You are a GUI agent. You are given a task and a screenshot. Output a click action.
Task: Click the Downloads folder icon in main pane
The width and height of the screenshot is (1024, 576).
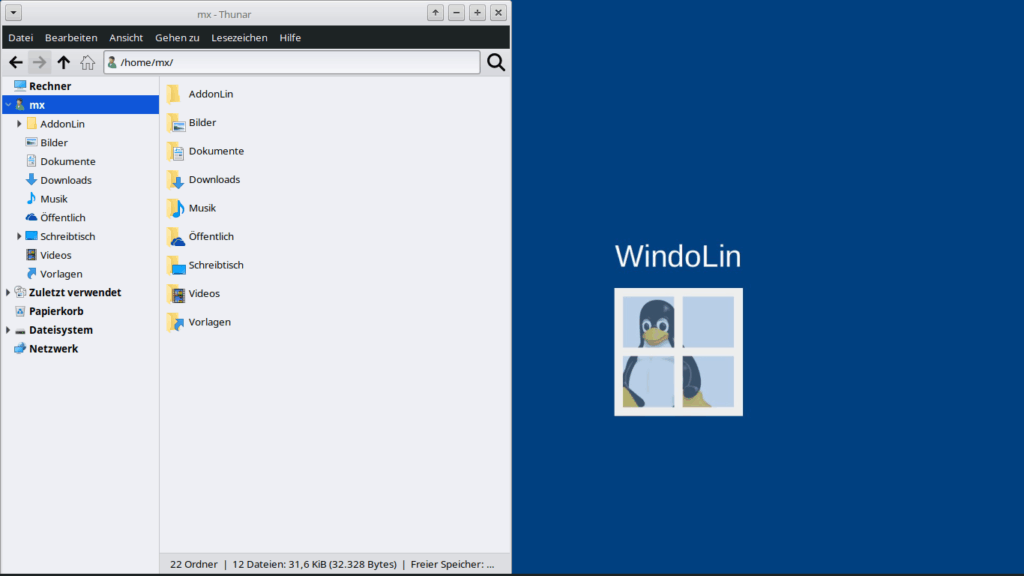175,180
